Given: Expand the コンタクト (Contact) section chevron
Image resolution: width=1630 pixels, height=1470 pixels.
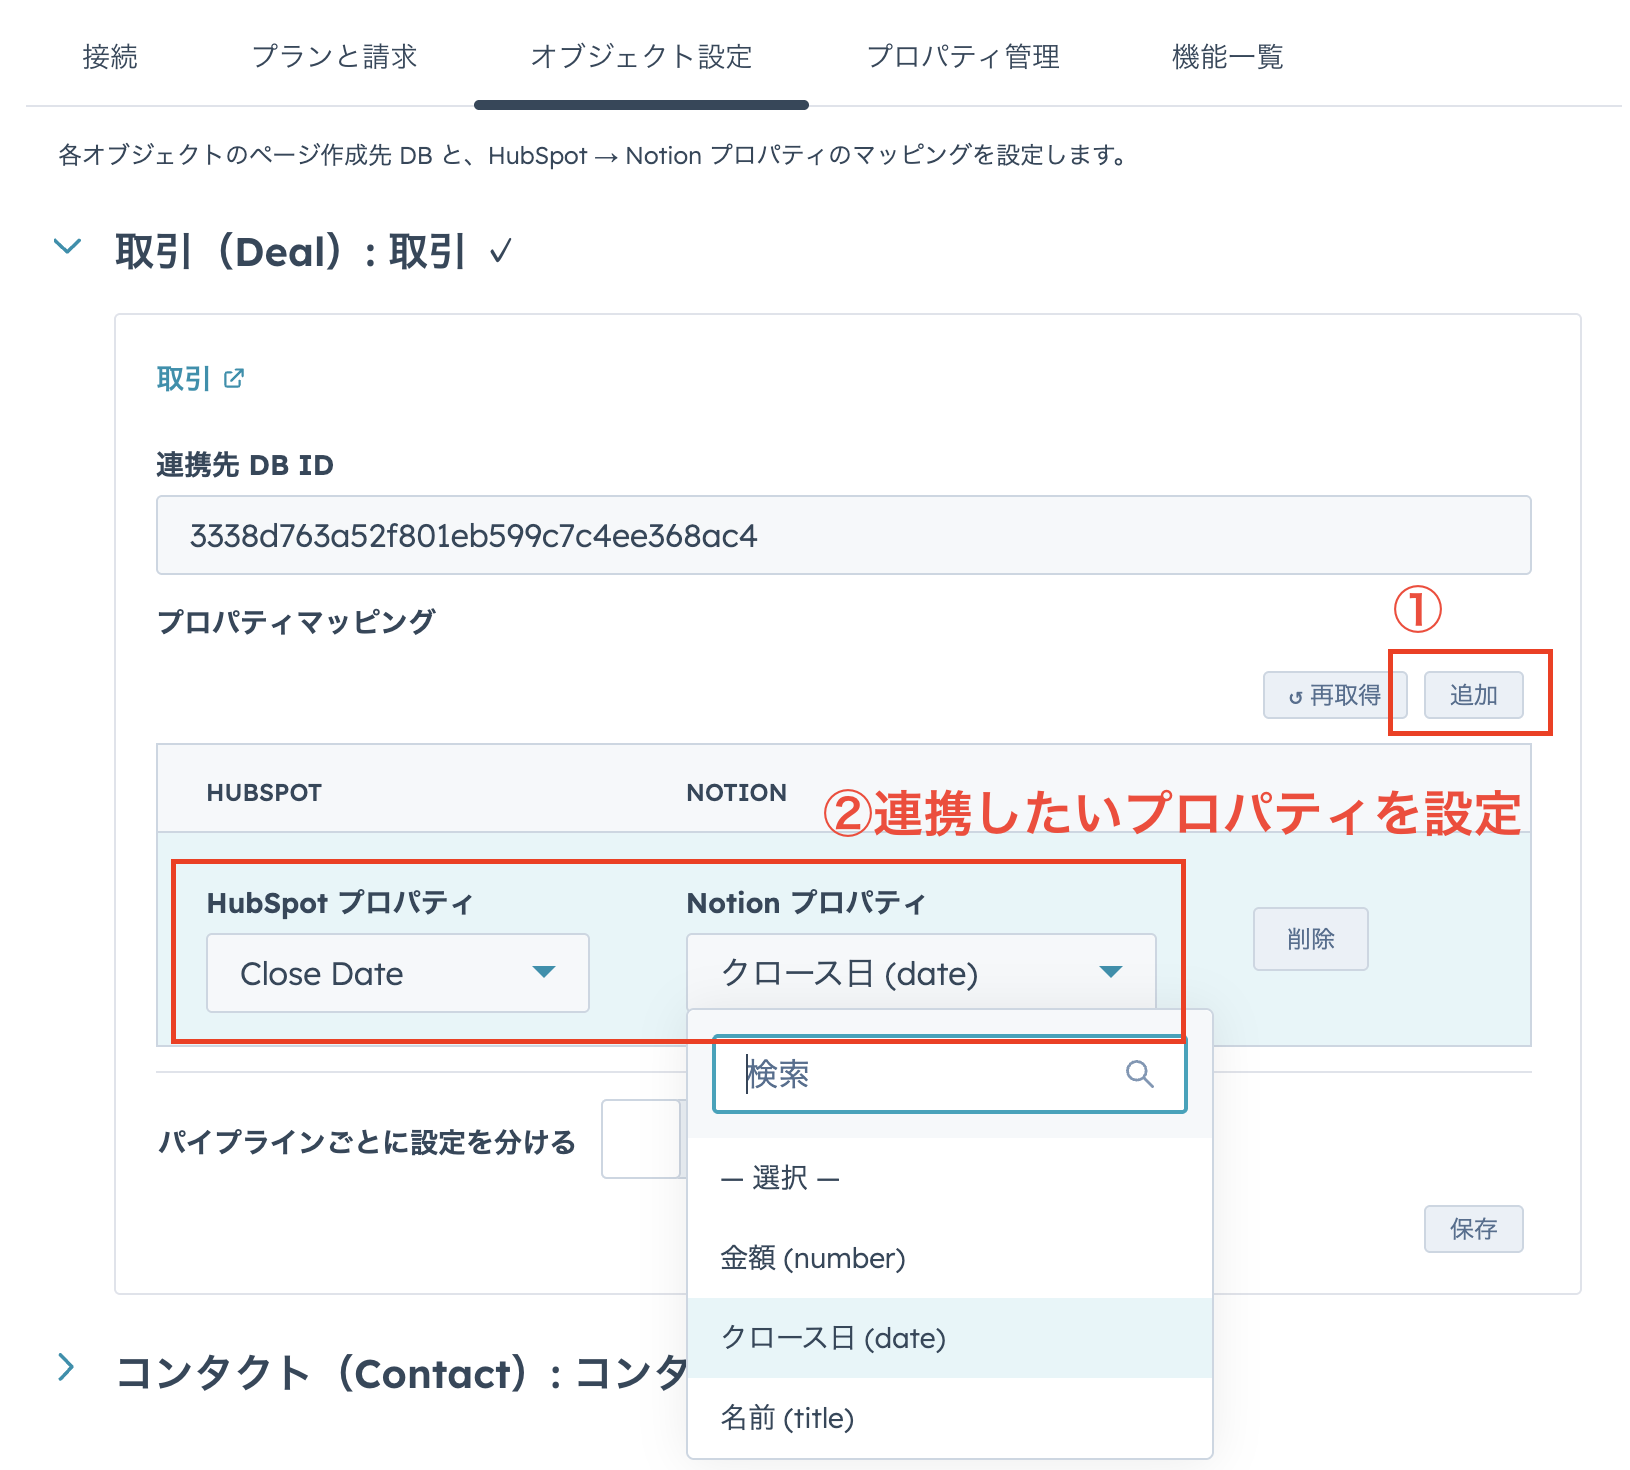Looking at the screenshot, I should pyautogui.click(x=66, y=1367).
